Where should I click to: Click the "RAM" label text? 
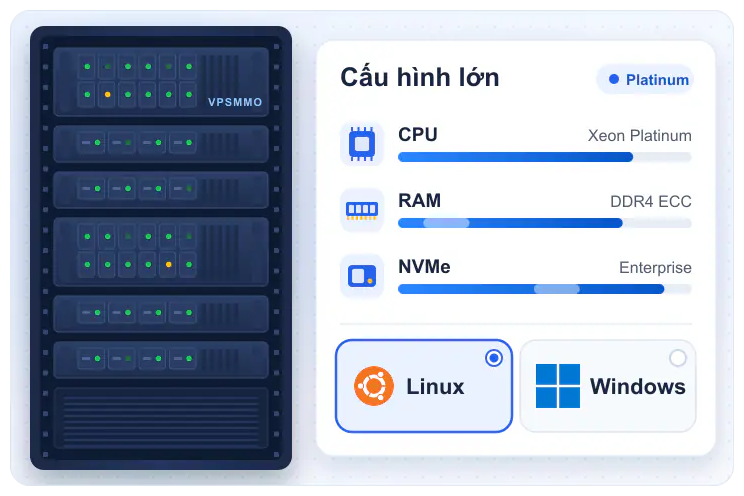click(419, 201)
